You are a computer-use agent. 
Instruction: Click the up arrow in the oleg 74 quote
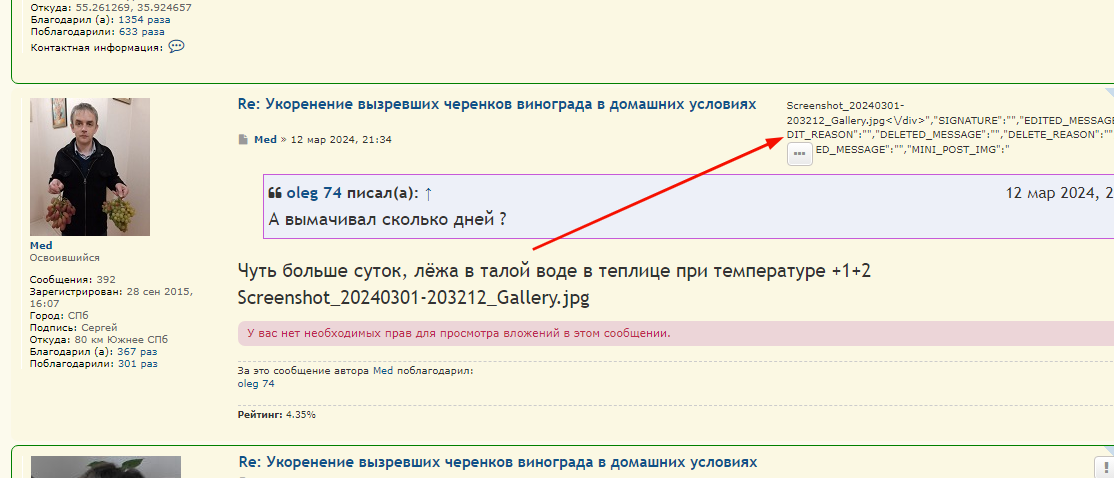point(428,193)
